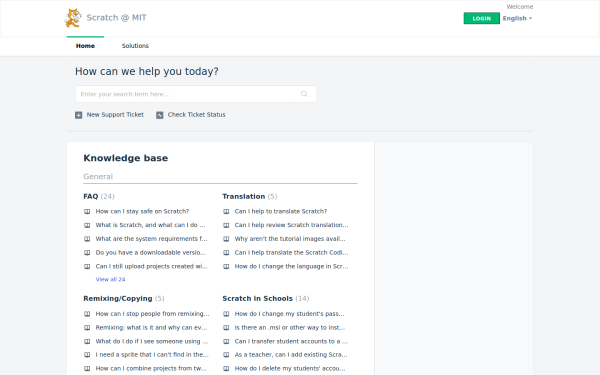
Task: Click 'View all 24' FAQ link
Action: (110, 279)
